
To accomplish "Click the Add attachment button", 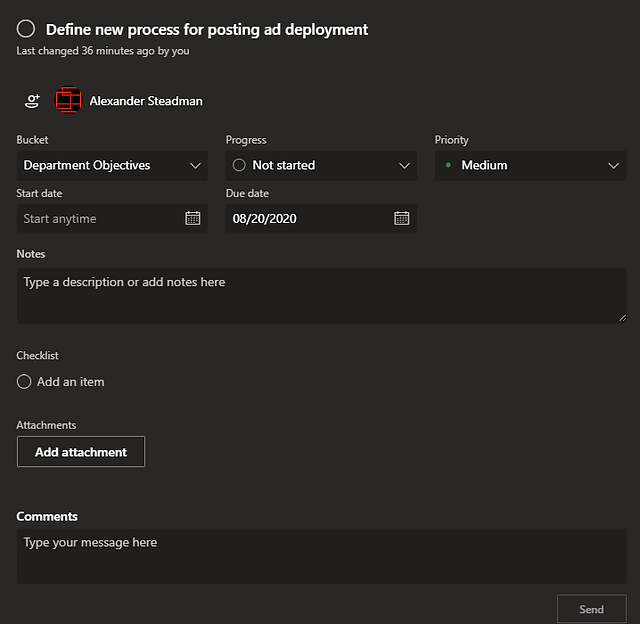I will [x=81, y=452].
